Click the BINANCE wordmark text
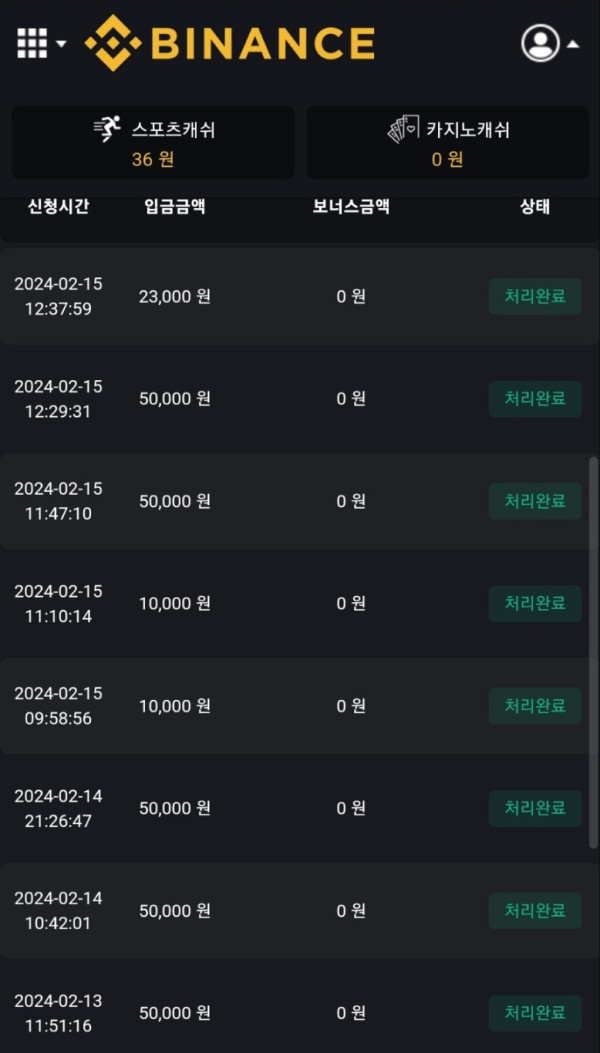This screenshot has width=600, height=1053. [x=262, y=43]
